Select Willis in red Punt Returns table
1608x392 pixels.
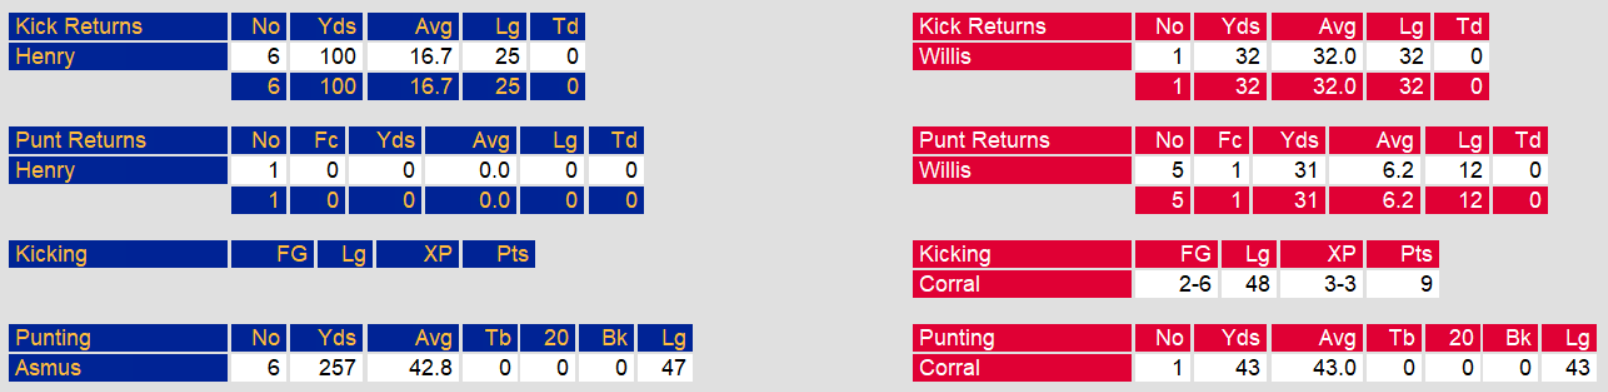coord(945,171)
